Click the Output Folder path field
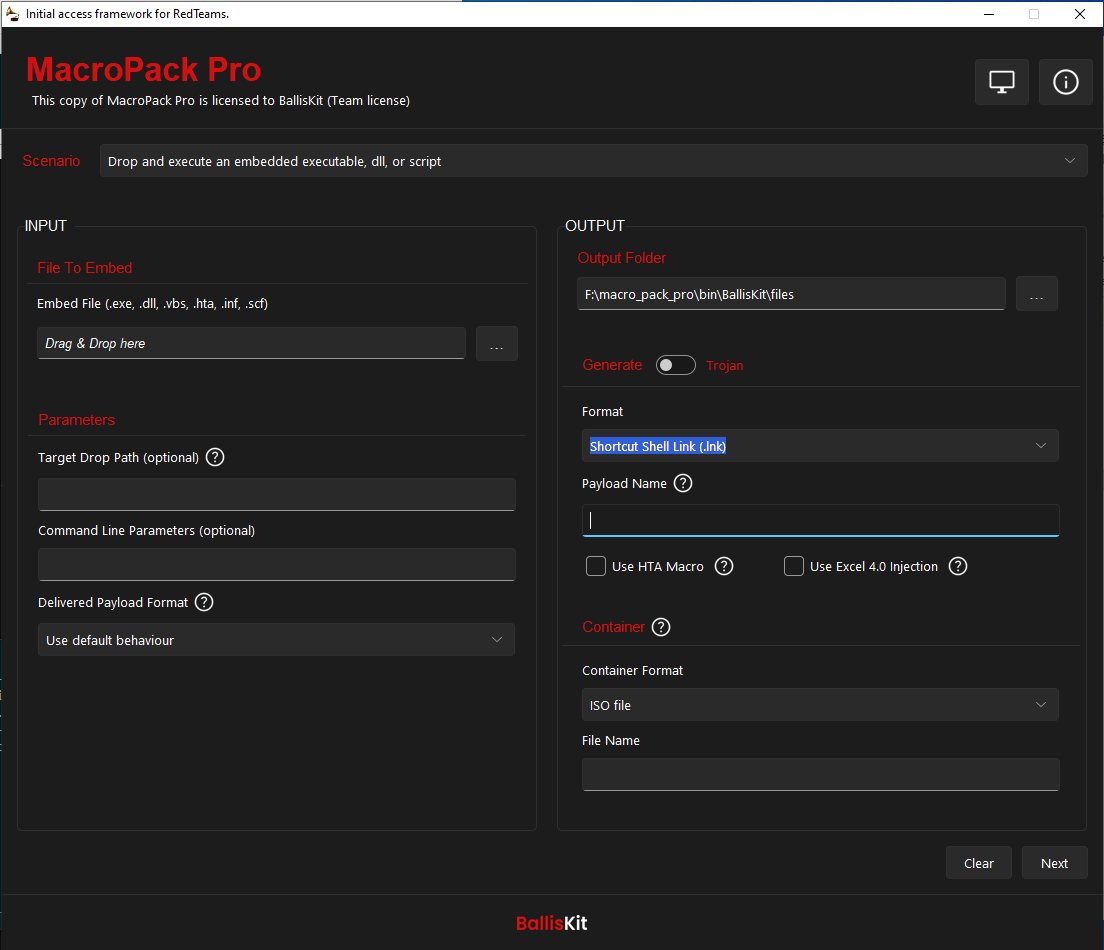 [x=791, y=294]
